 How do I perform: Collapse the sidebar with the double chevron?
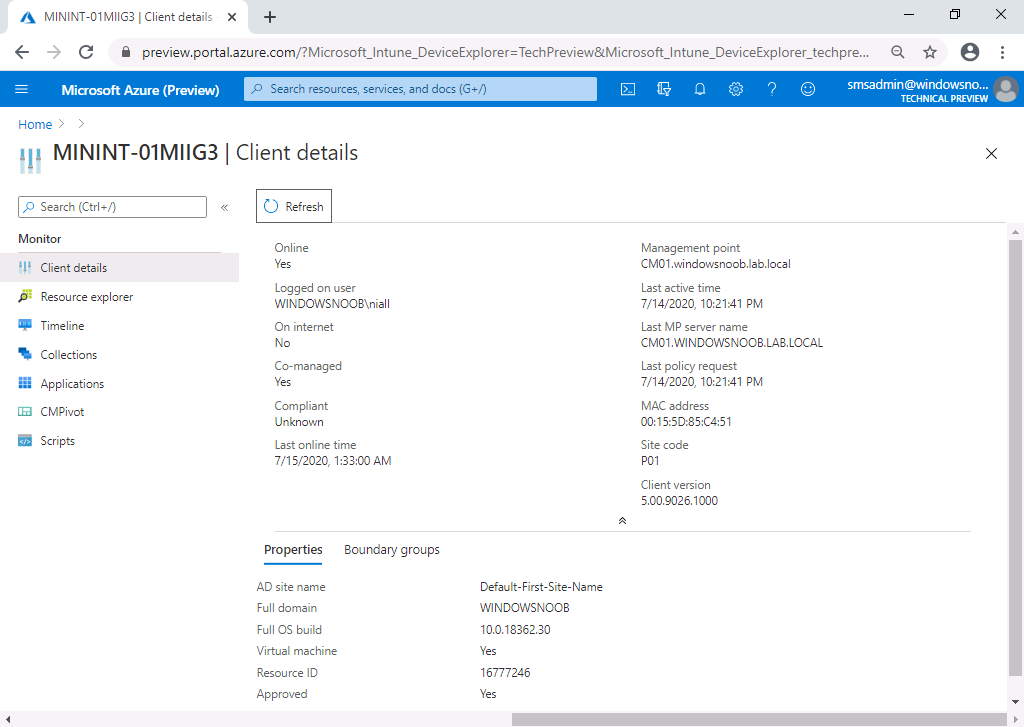[x=224, y=208]
